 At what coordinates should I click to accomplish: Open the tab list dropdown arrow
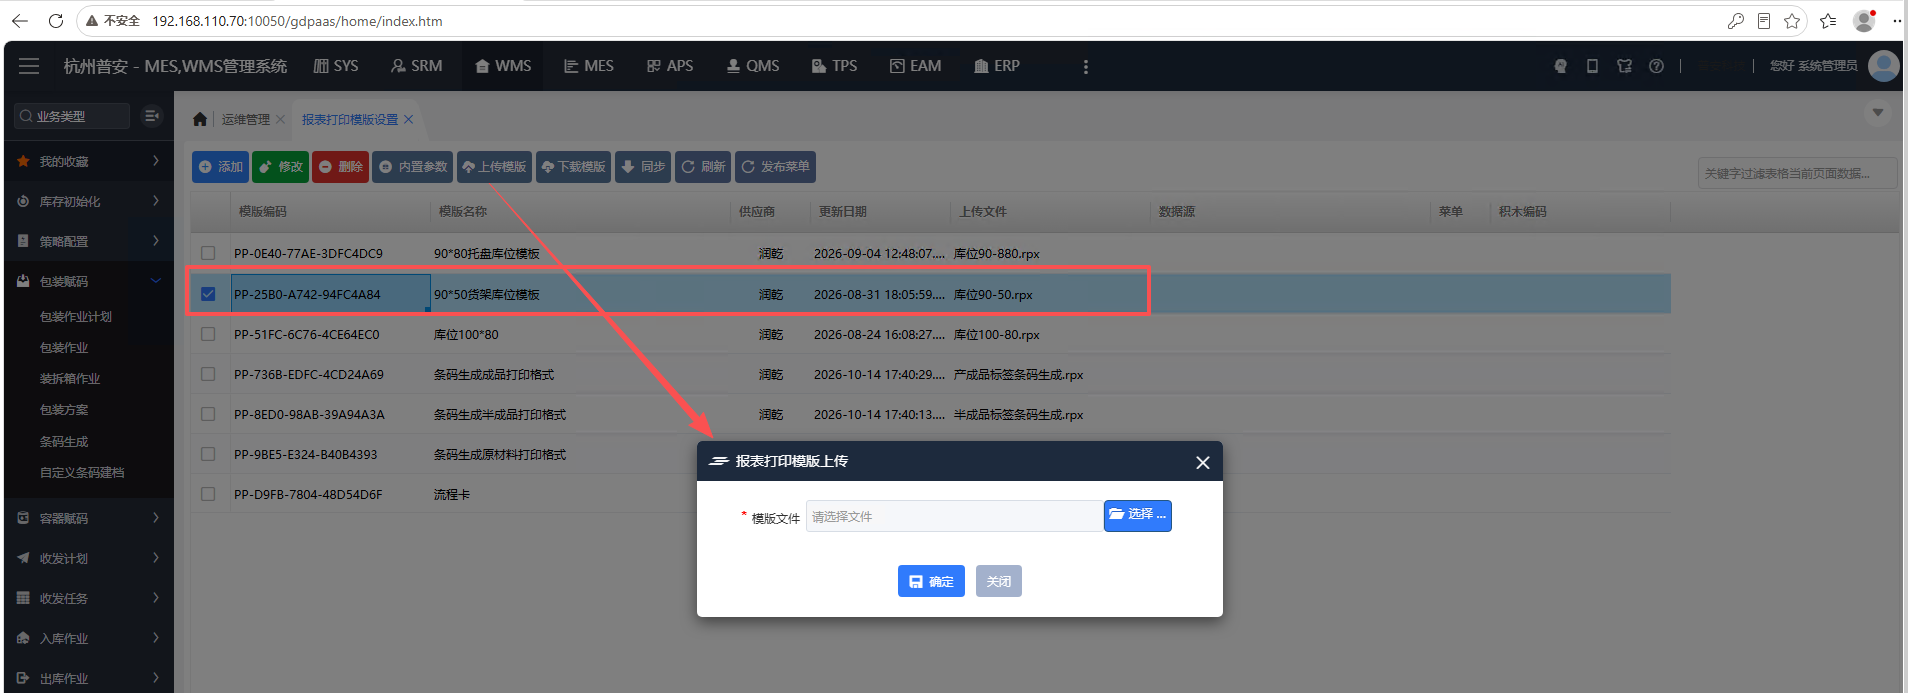tap(1878, 113)
